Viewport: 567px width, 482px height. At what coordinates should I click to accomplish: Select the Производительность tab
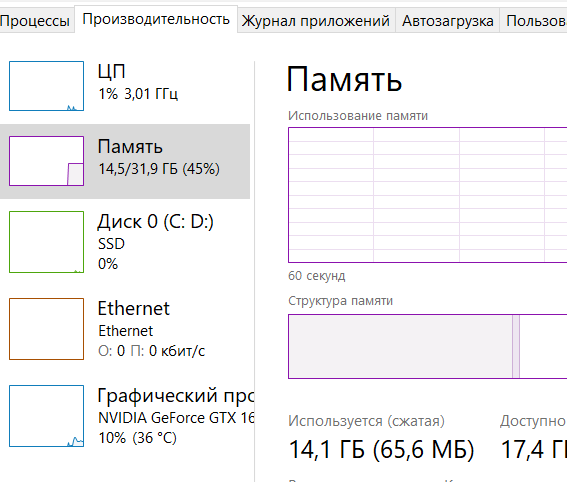click(156, 19)
